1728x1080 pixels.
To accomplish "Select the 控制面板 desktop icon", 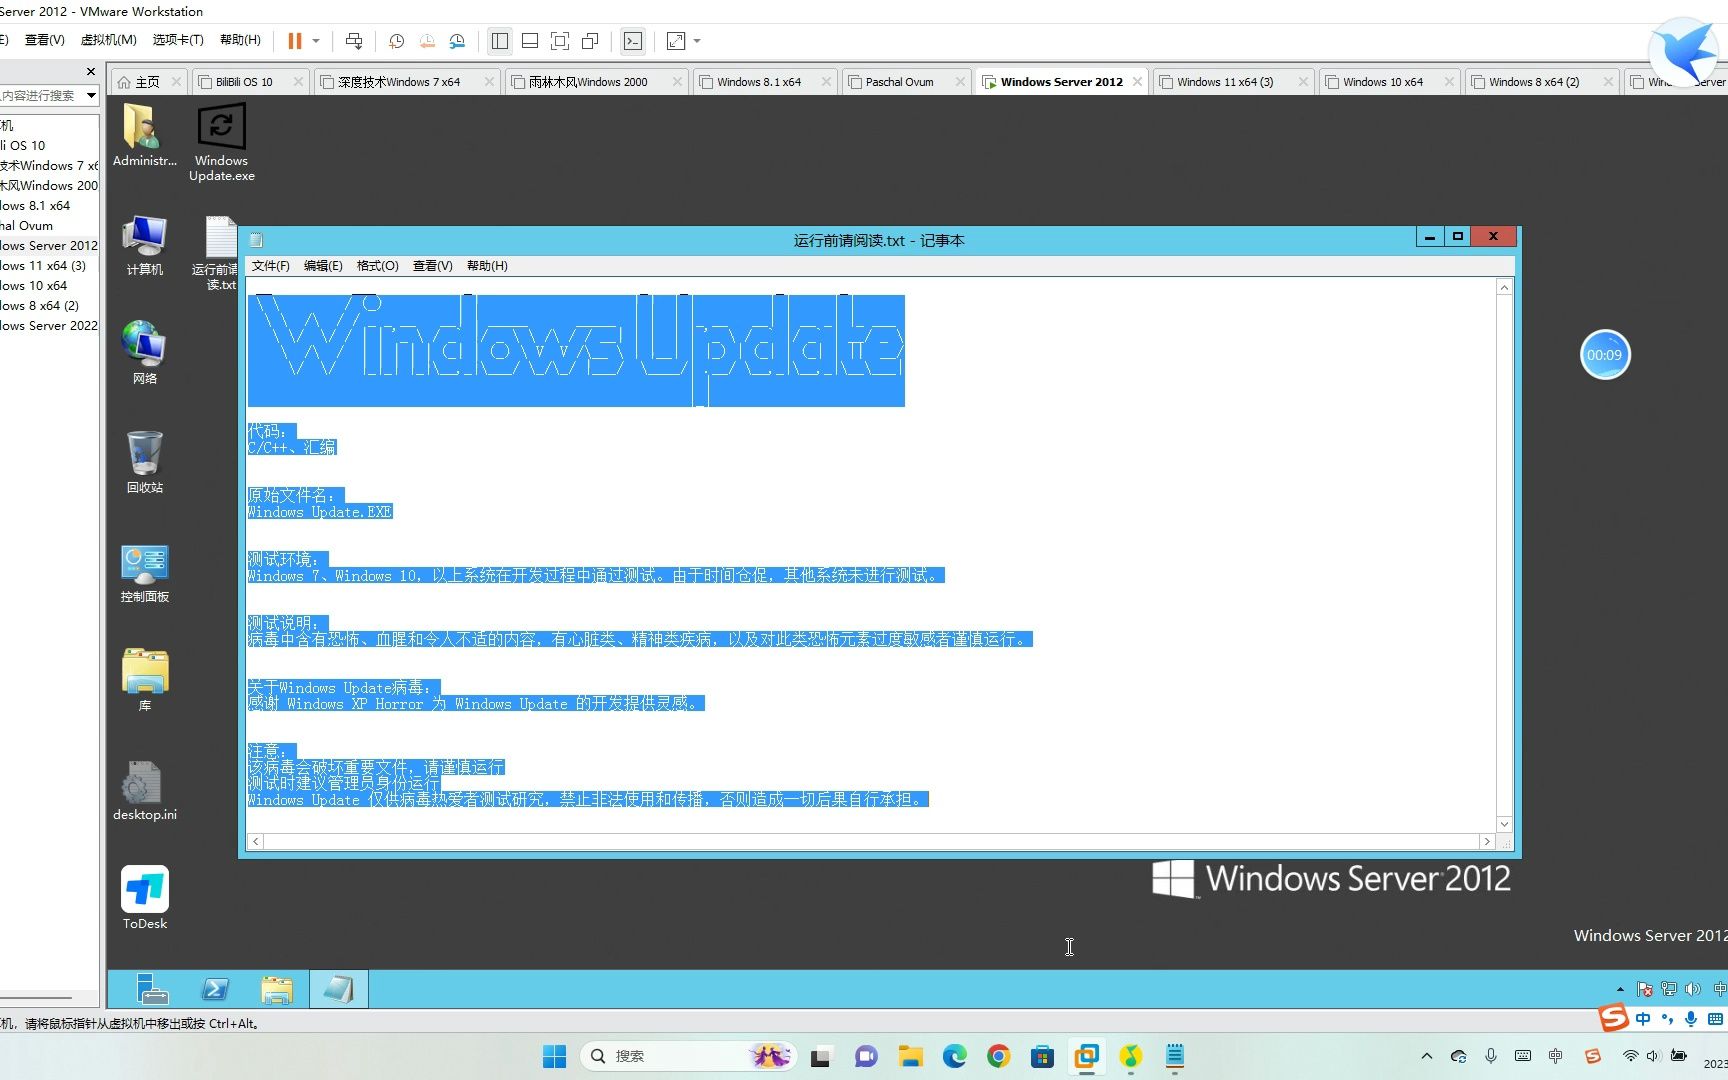I will tap(144, 573).
